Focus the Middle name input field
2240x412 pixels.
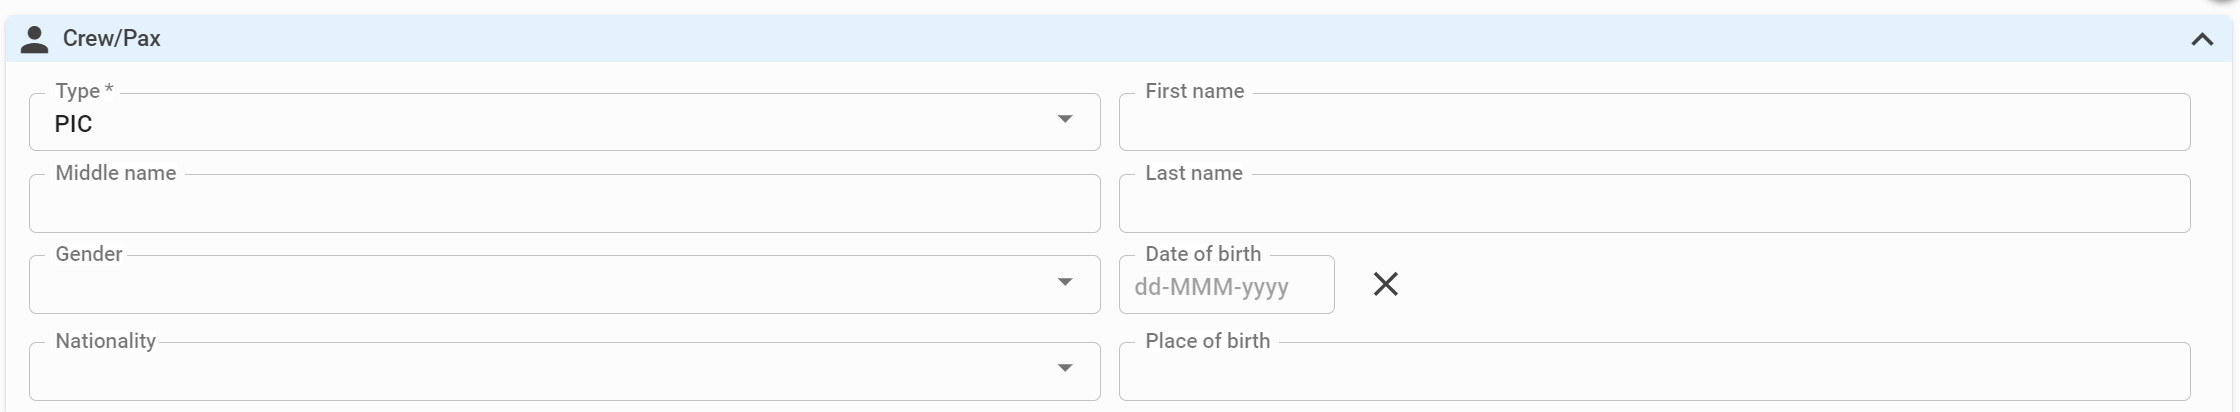click(x=565, y=204)
